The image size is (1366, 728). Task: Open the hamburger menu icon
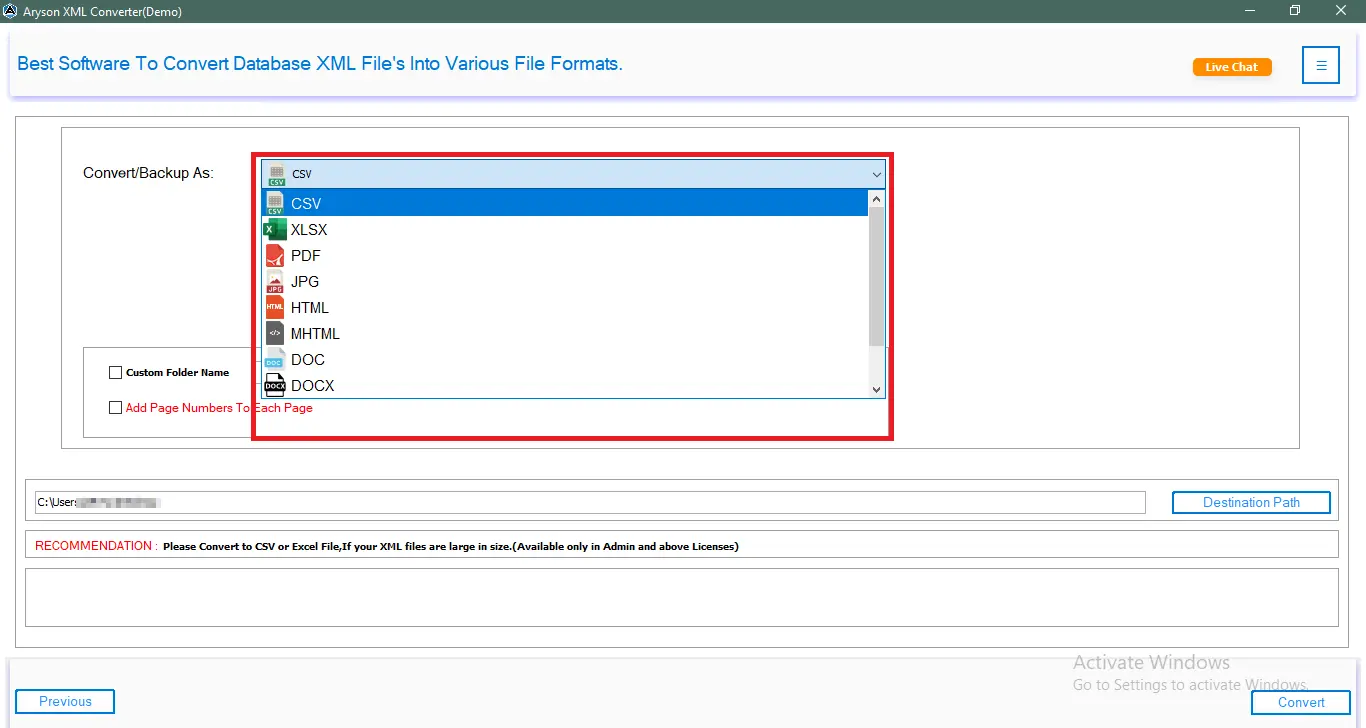click(1321, 66)
